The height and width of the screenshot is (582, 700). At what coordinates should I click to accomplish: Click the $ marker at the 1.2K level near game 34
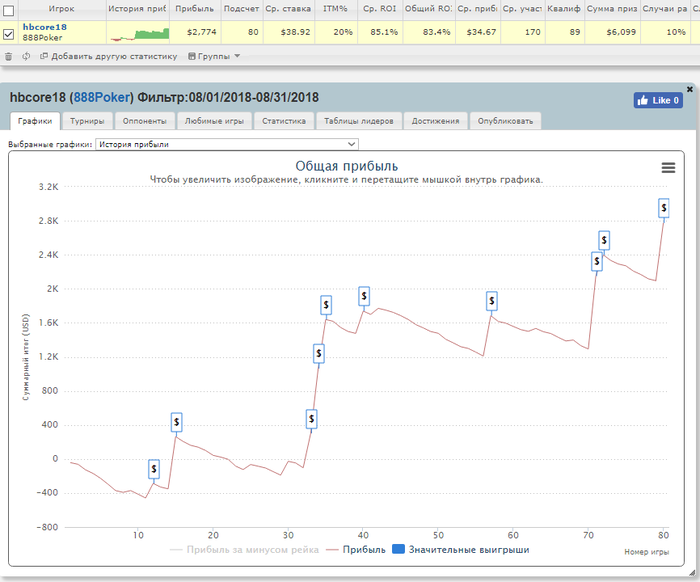point(319,353)
